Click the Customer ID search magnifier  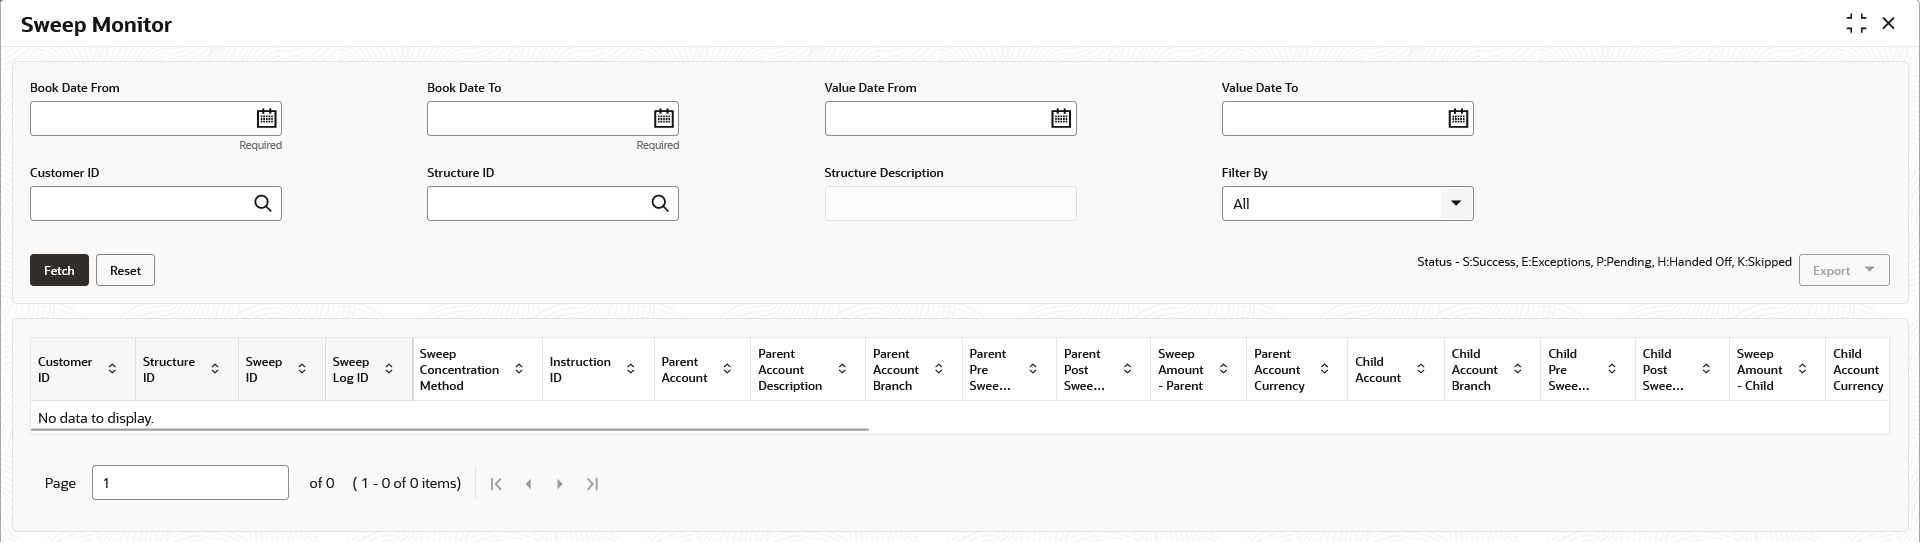[x=263, y=203]
